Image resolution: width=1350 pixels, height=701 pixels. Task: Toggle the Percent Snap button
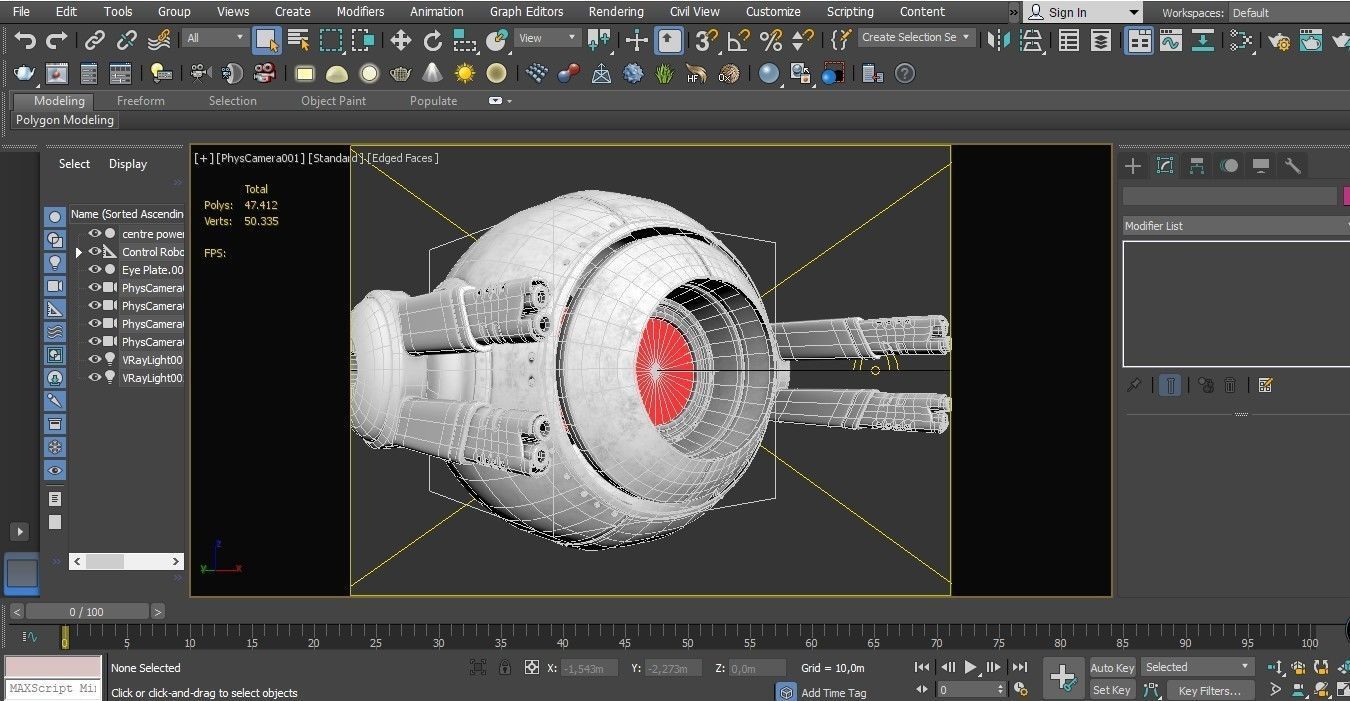click(x=770, y=40)
